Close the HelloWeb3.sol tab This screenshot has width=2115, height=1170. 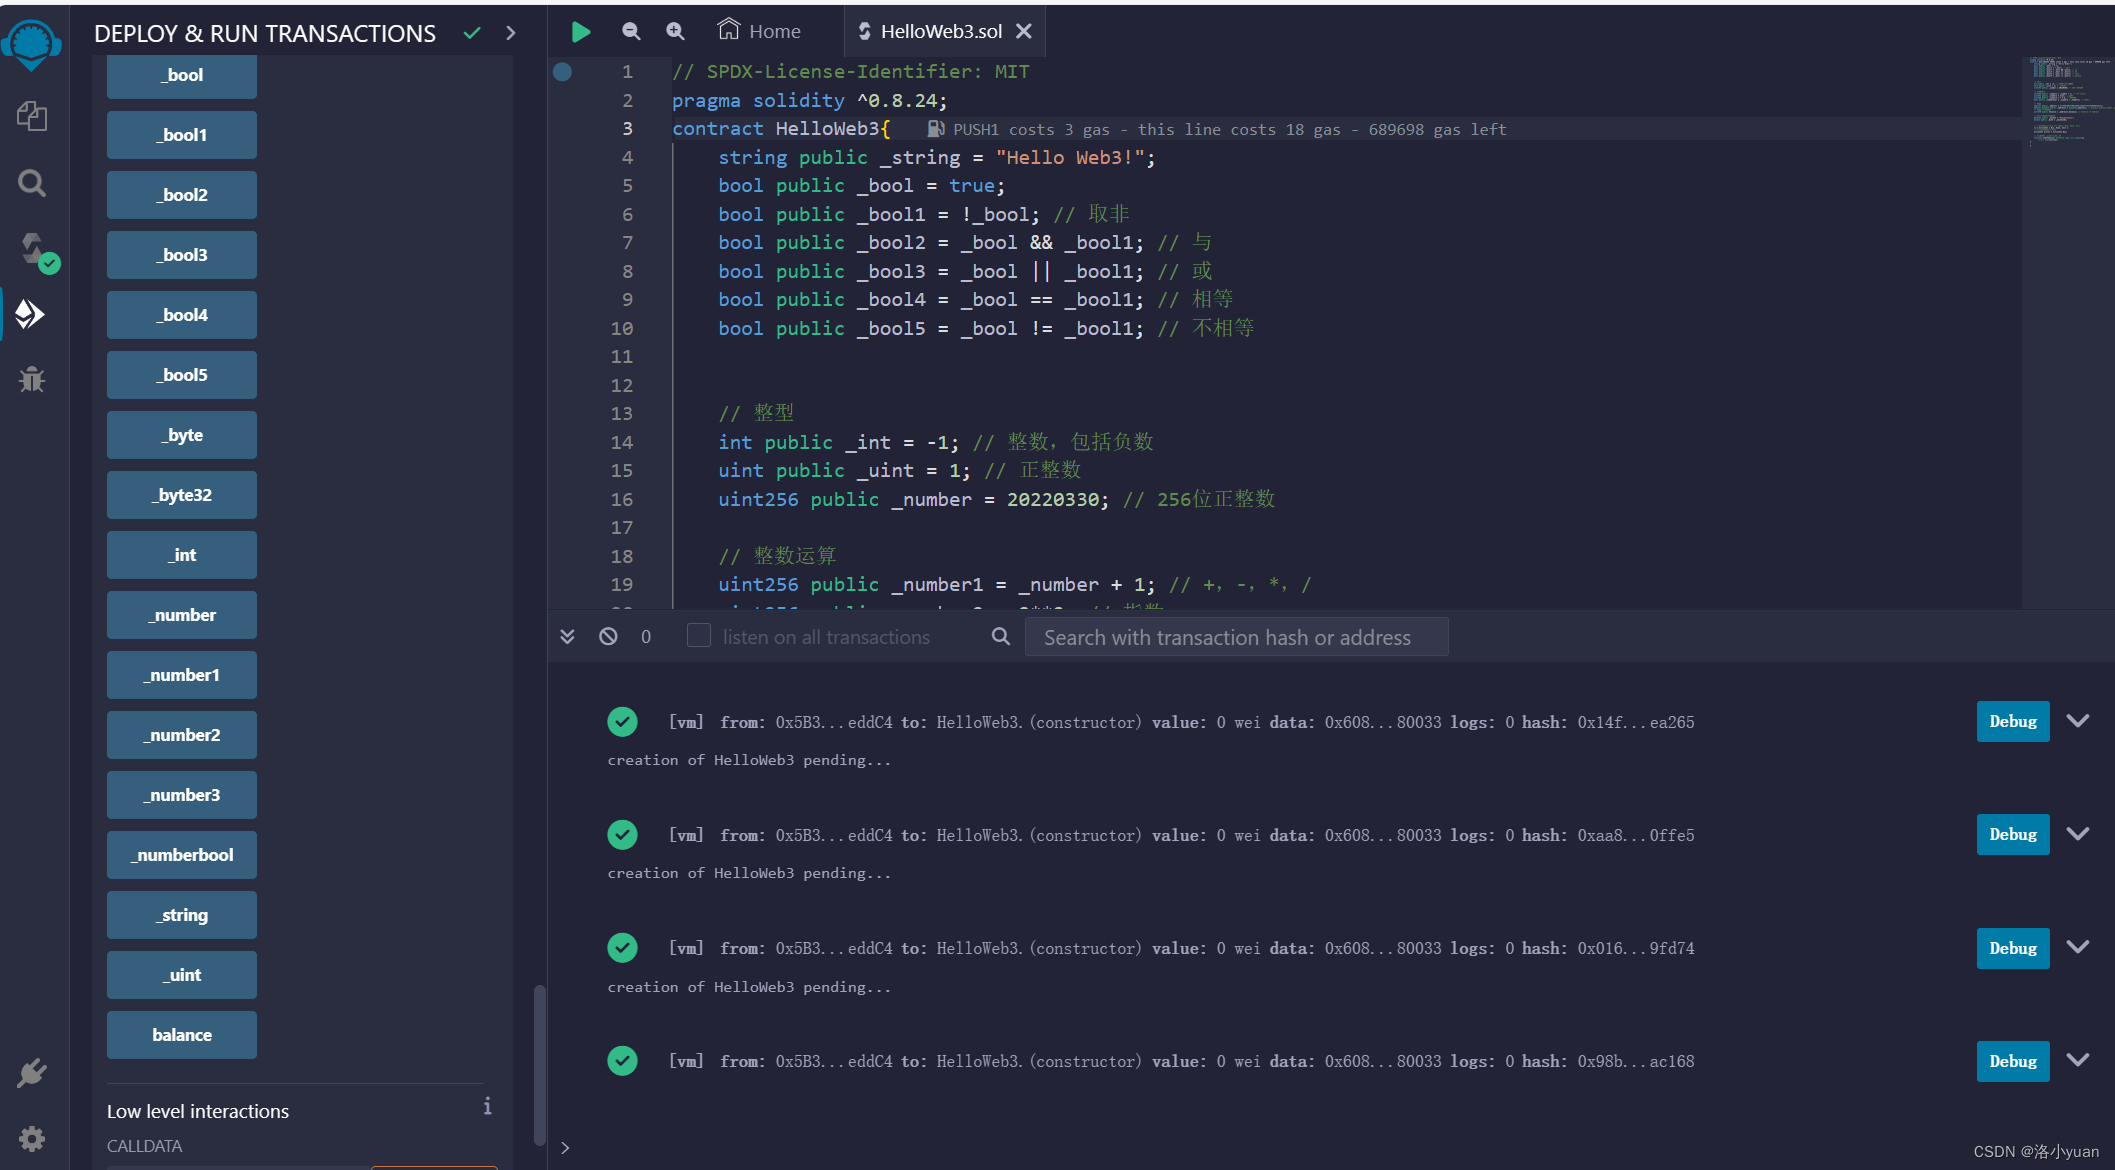pos(1024,31)
